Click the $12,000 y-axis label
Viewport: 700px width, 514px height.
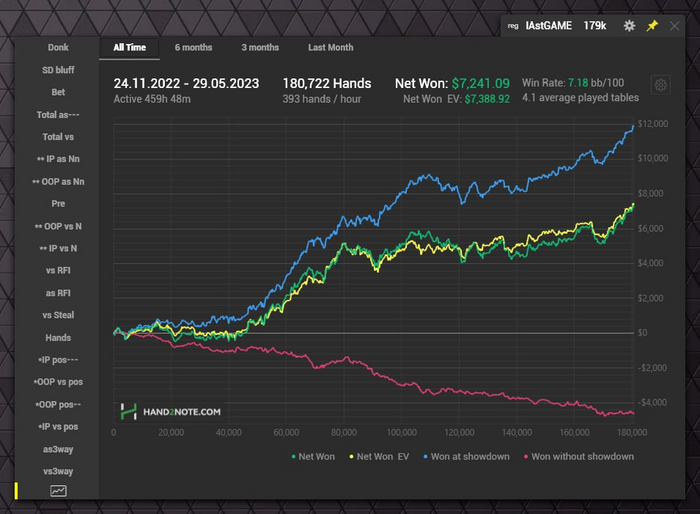653,124
